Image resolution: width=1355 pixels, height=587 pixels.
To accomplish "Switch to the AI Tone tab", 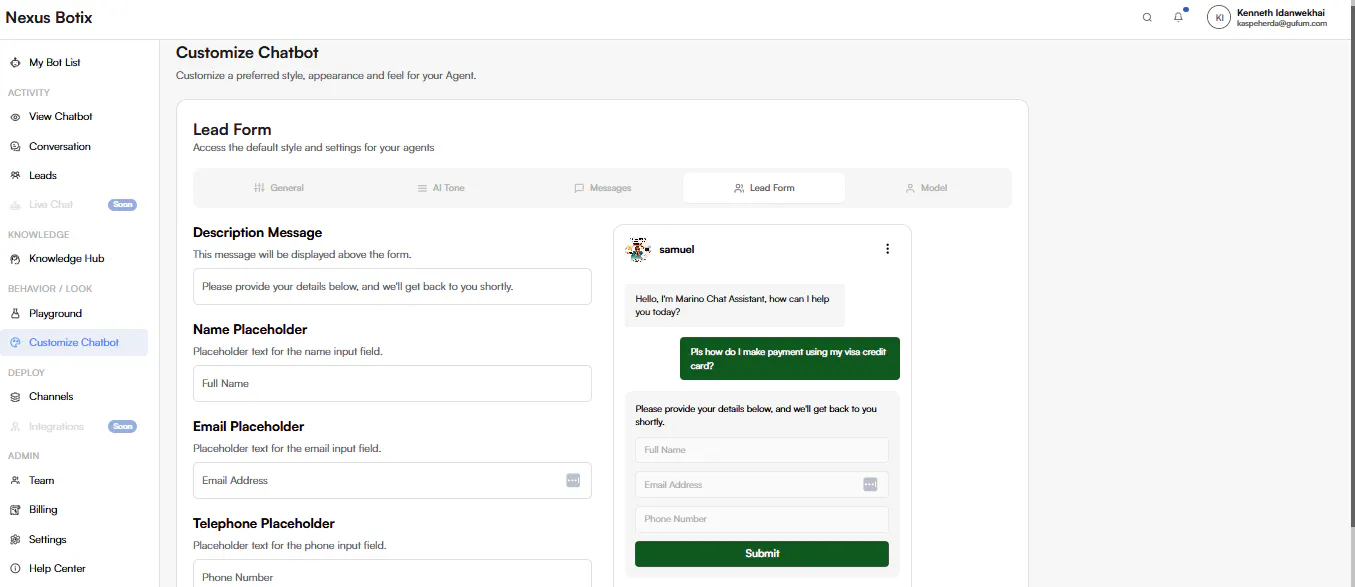I will coord(440,188).
